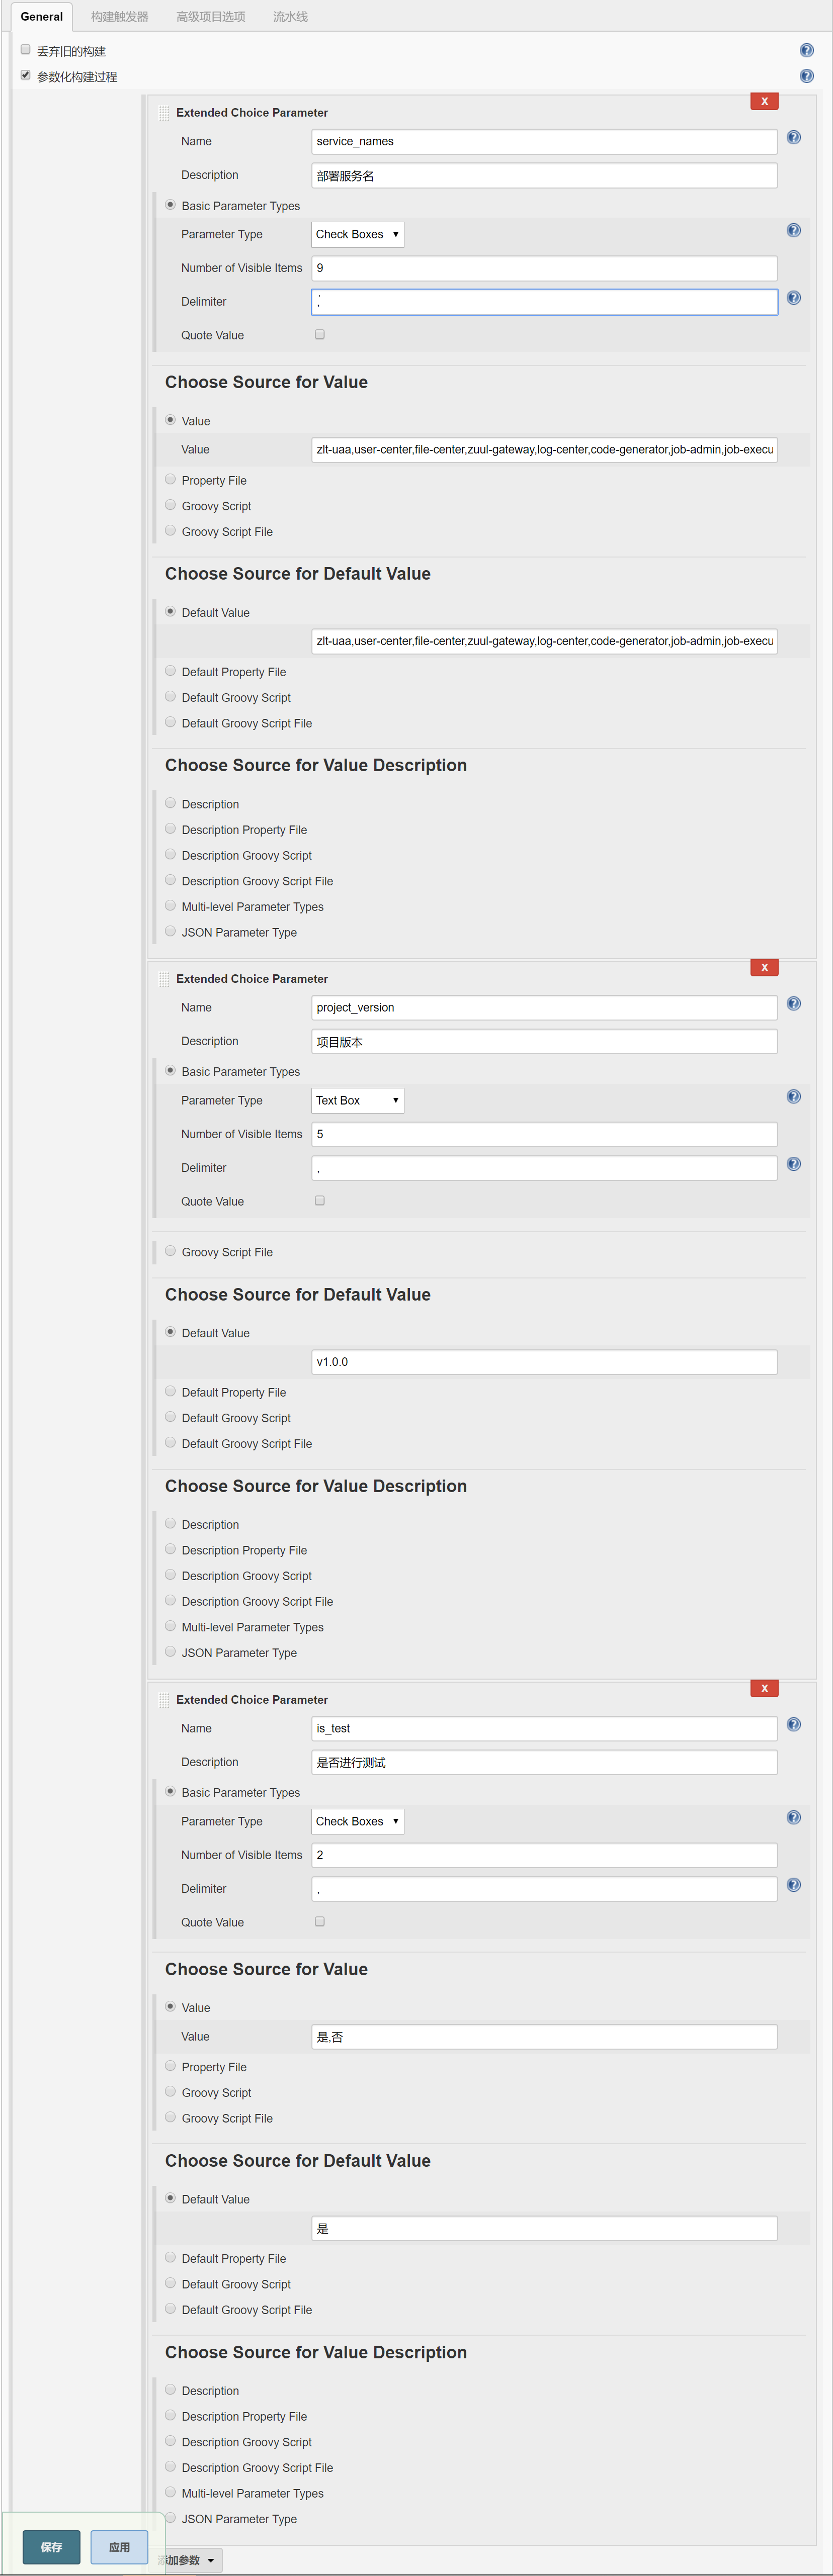Toggle Quote Value checkbox for project_version

point(320,1200)
